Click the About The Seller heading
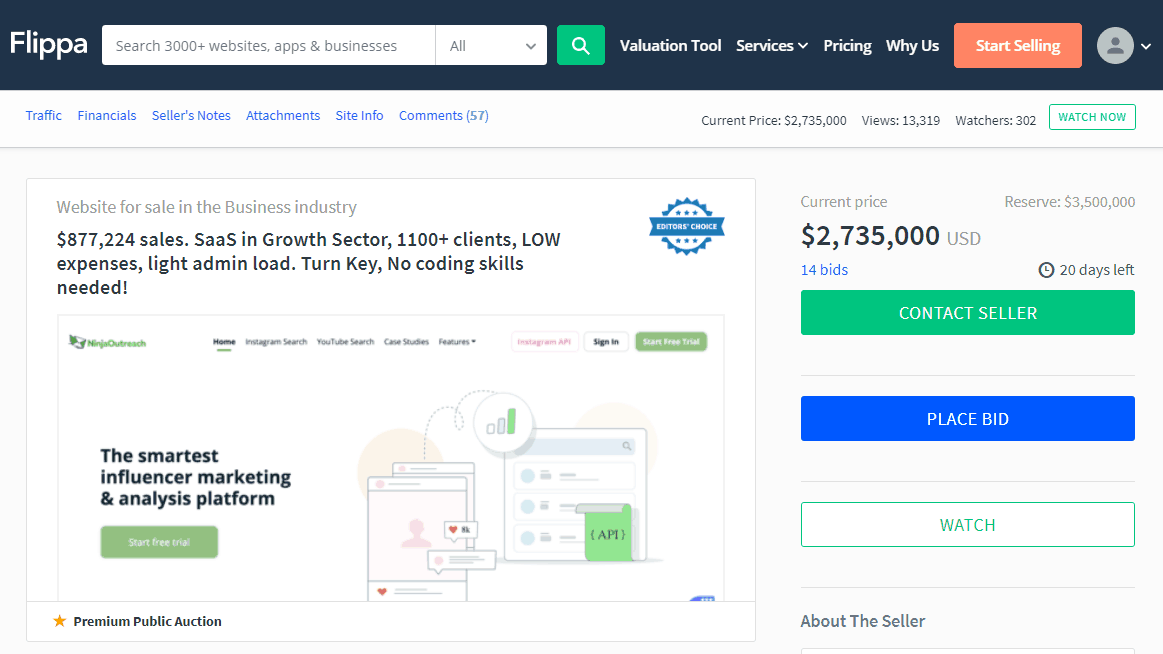 [863, 621]
